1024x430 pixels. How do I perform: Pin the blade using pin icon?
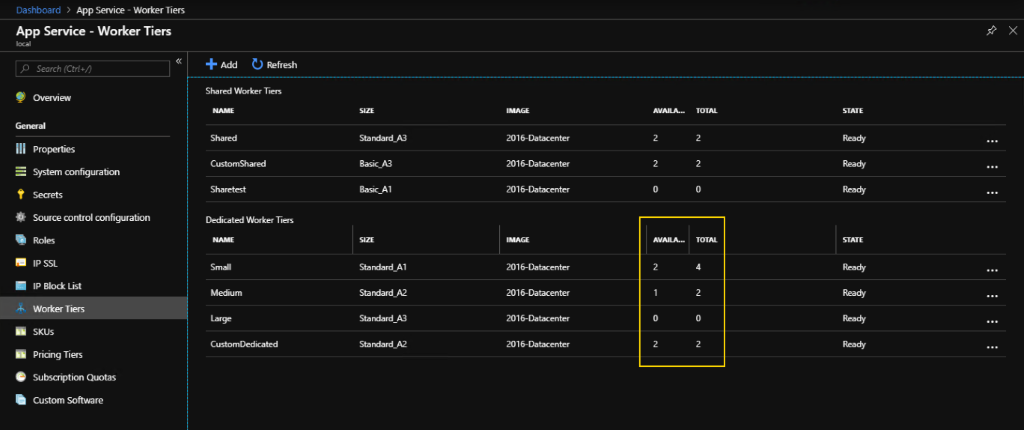[991, 31]
